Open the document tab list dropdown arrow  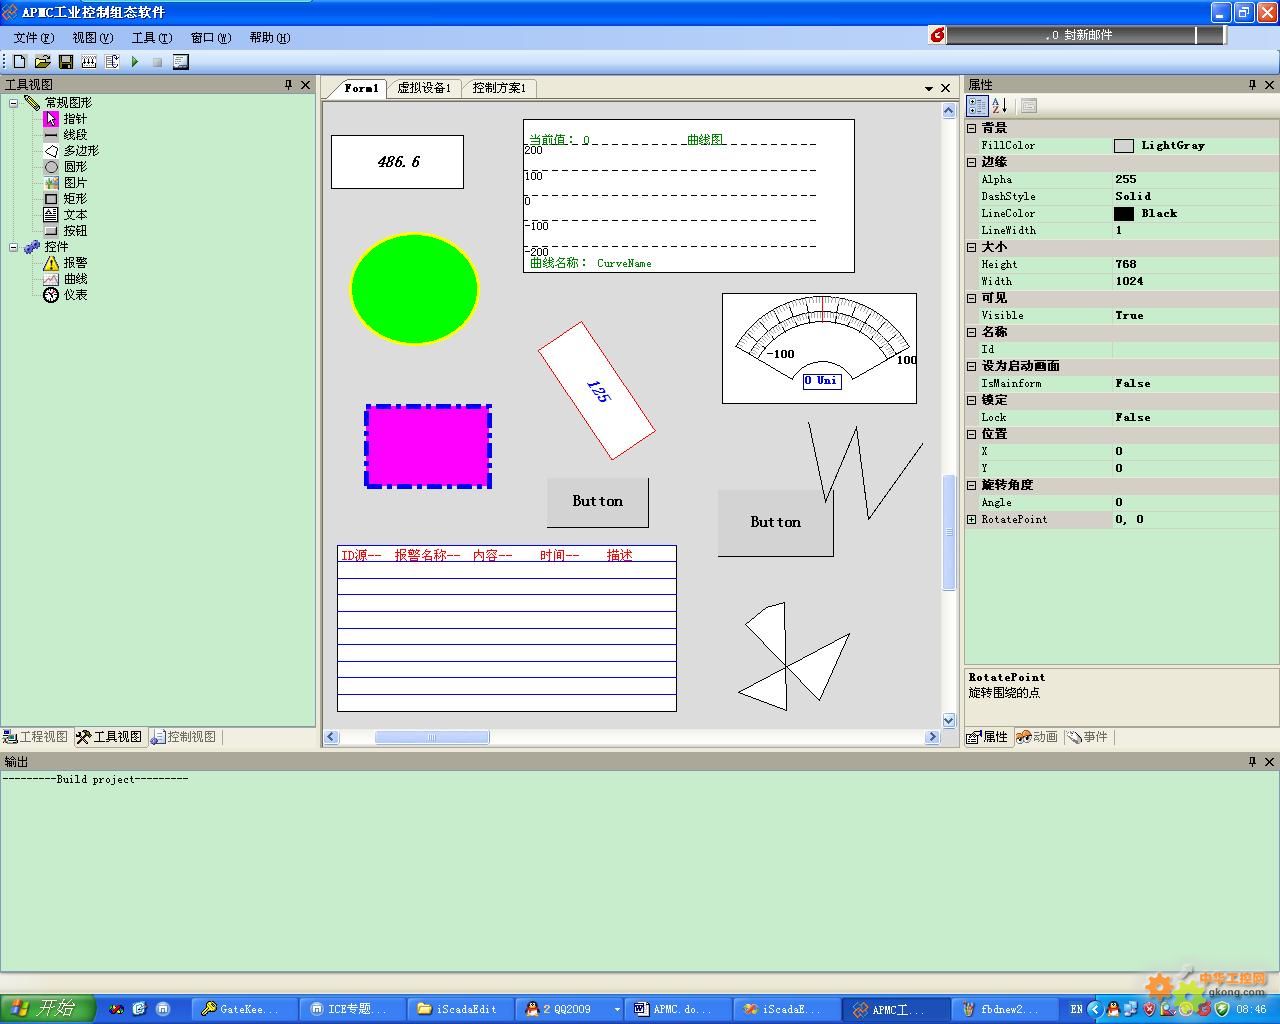point(929,88)
